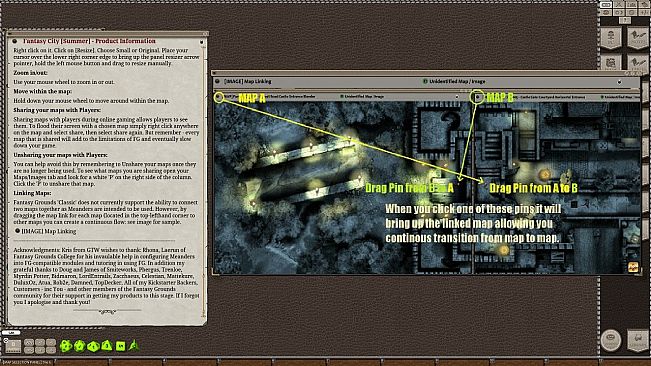Screen dimensions: 651x366
Task: Click the highlighted white tool in top-right dock
Action: coord(606,5)
